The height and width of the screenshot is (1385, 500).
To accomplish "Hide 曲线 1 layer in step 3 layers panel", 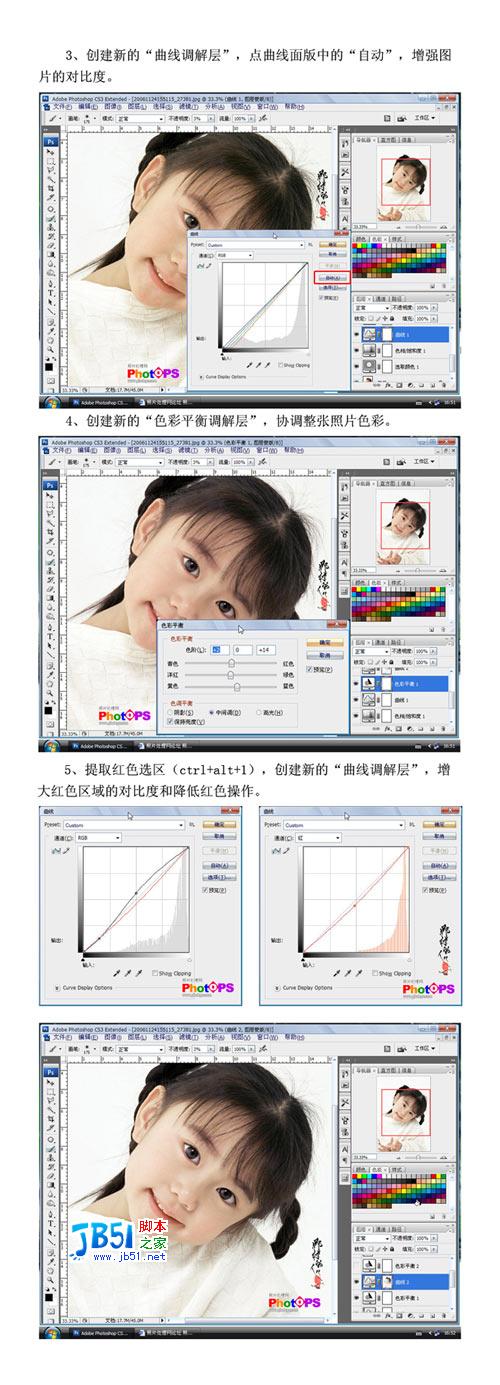I will [357, 334].
